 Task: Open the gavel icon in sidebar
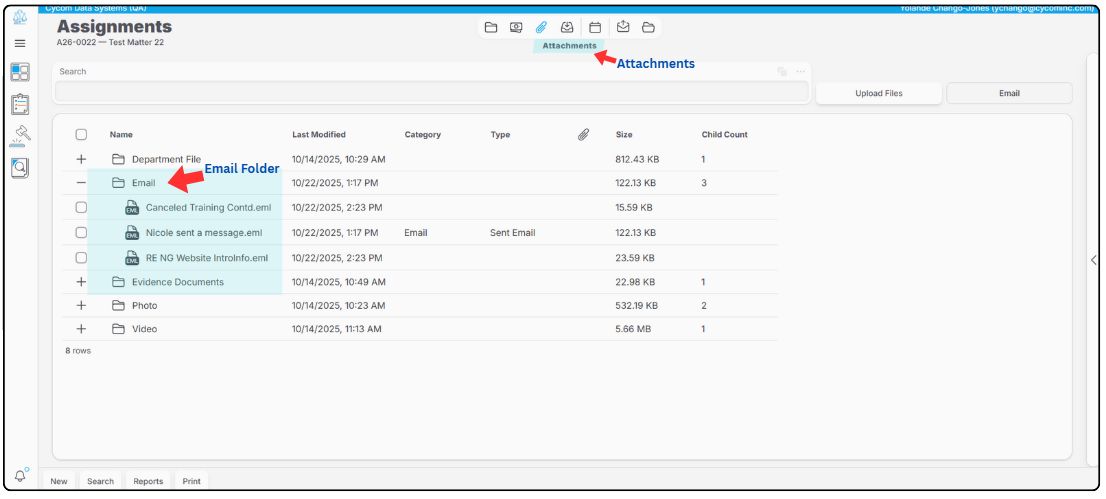(20, 136)
